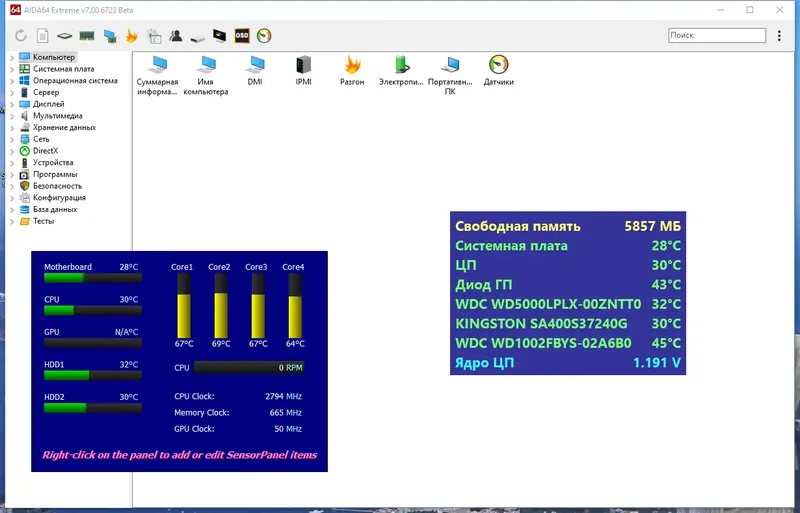The height and width of the screenshot is (513, 800).
Task: Expand the Компьютер tree node arrow
Action: pos(12,57)
